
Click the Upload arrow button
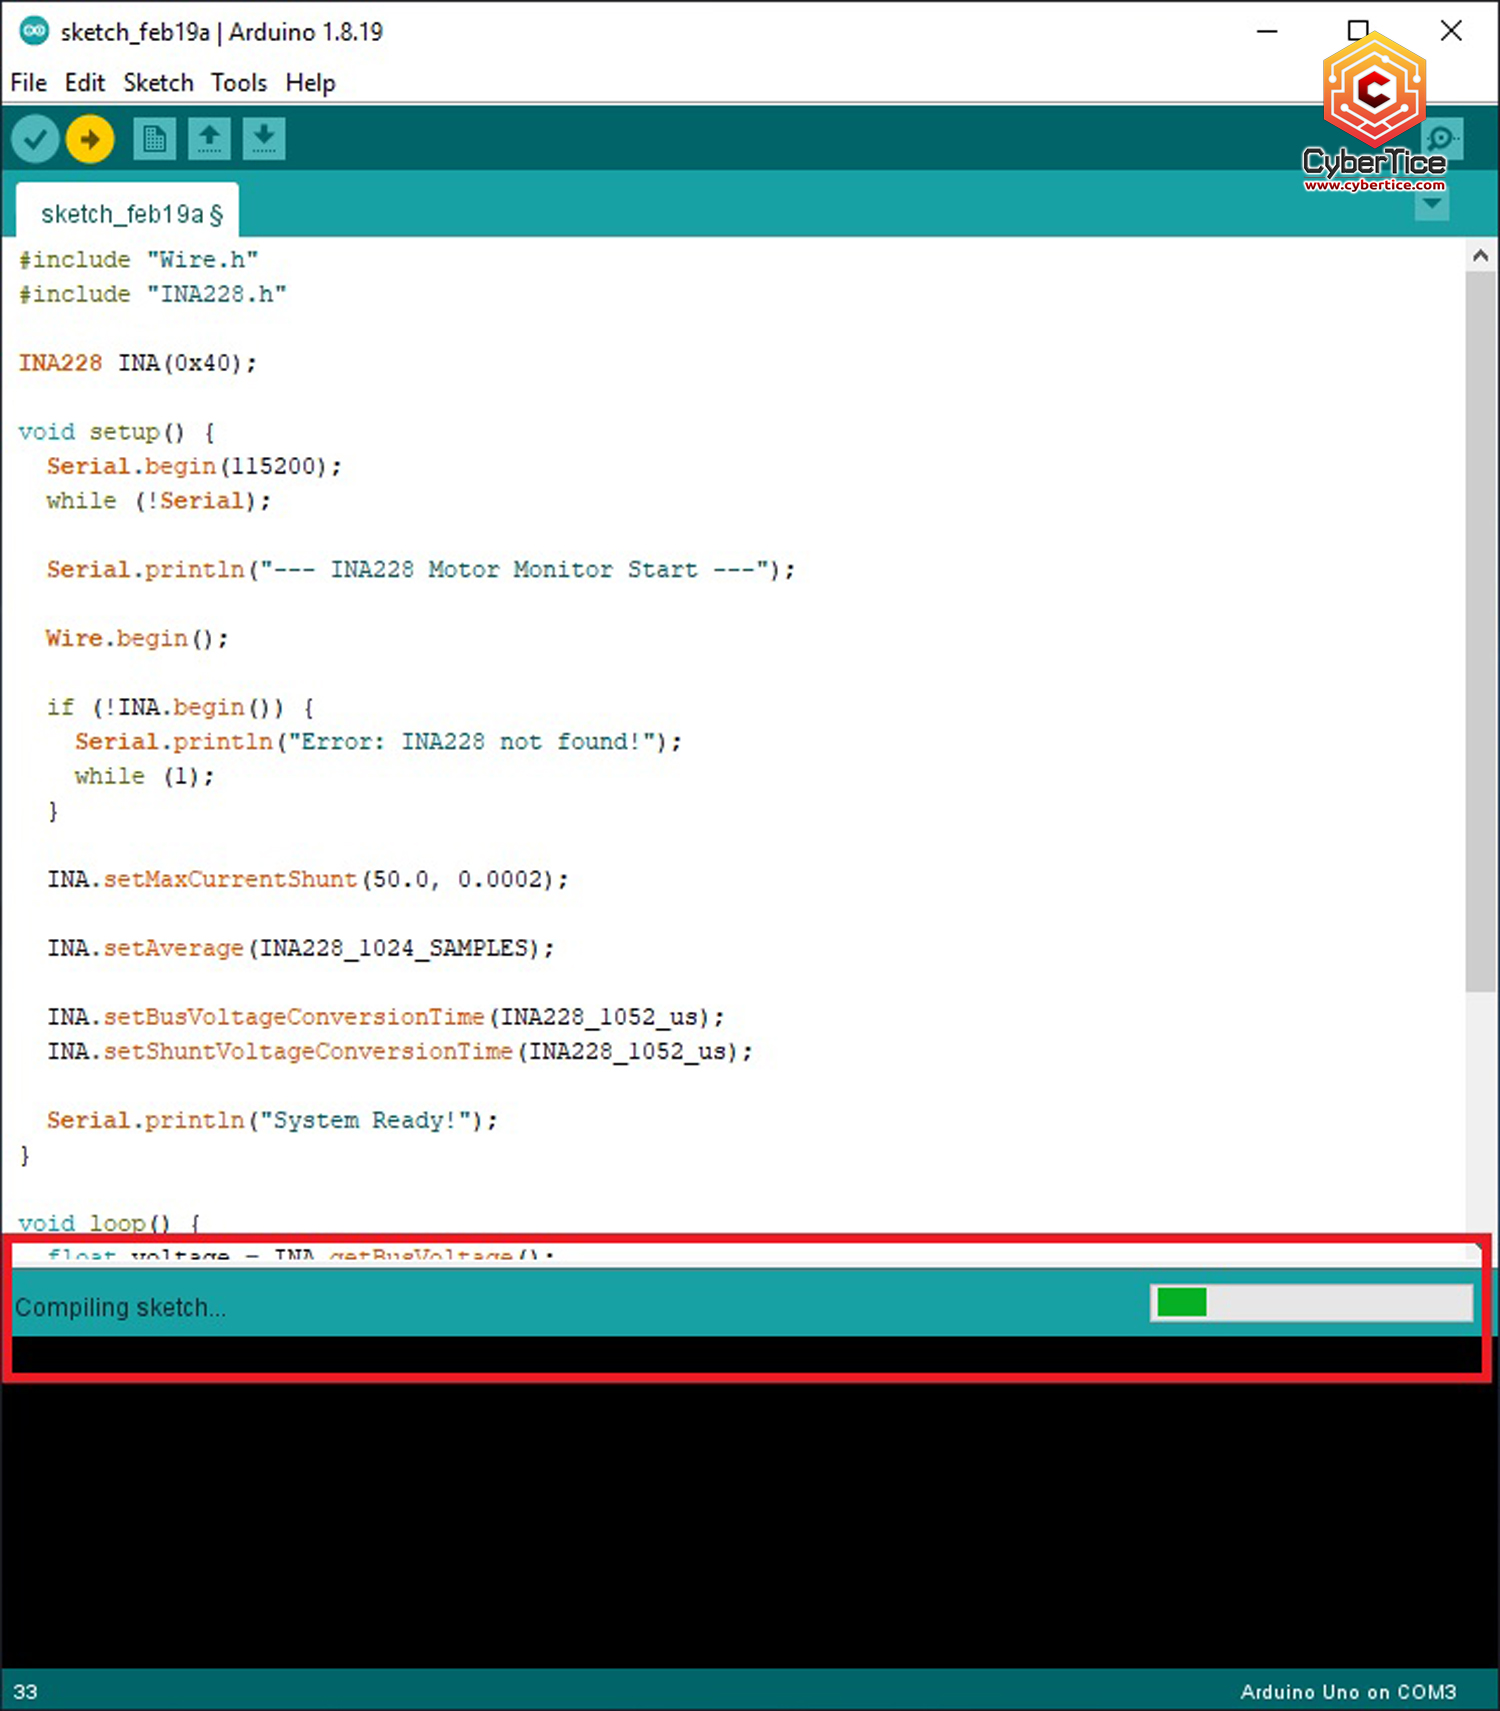pyautogui.click(x=90, y=139)
